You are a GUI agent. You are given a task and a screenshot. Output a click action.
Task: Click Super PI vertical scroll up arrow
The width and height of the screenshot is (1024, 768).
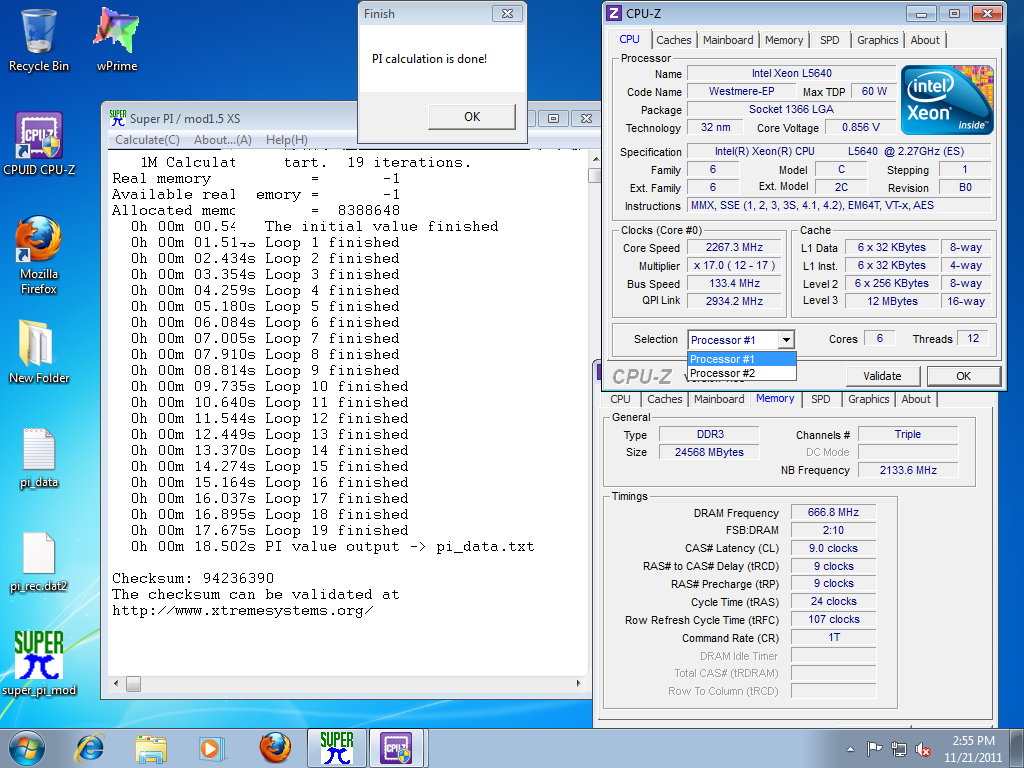tap(594, 159)
